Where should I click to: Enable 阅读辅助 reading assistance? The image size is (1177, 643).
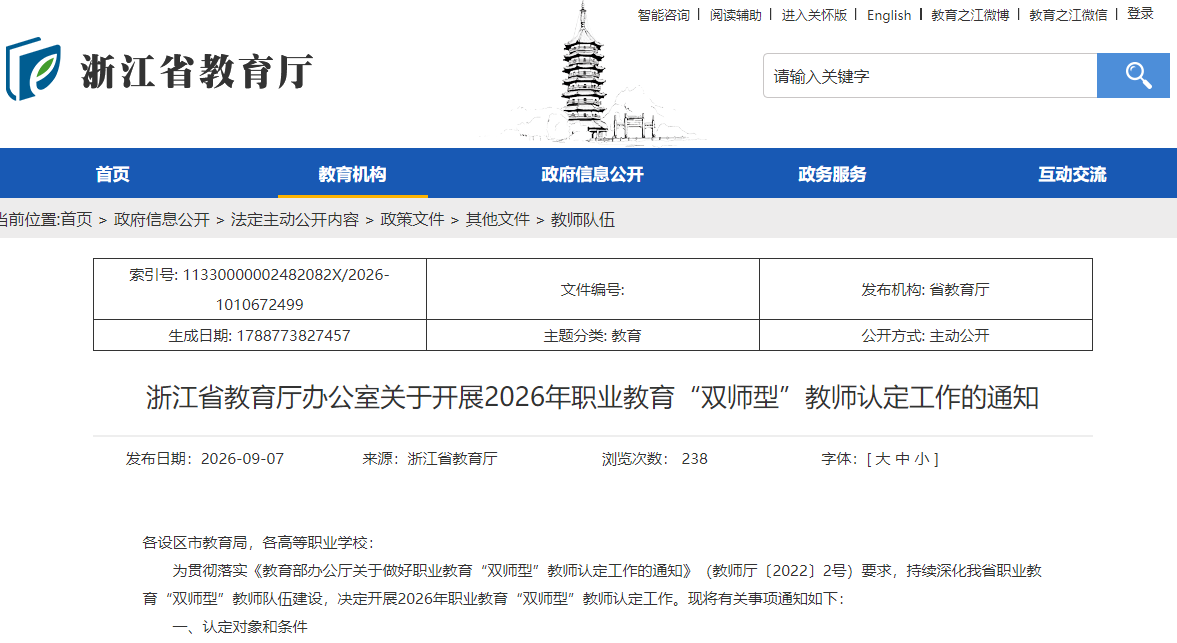tap(736, 15)
